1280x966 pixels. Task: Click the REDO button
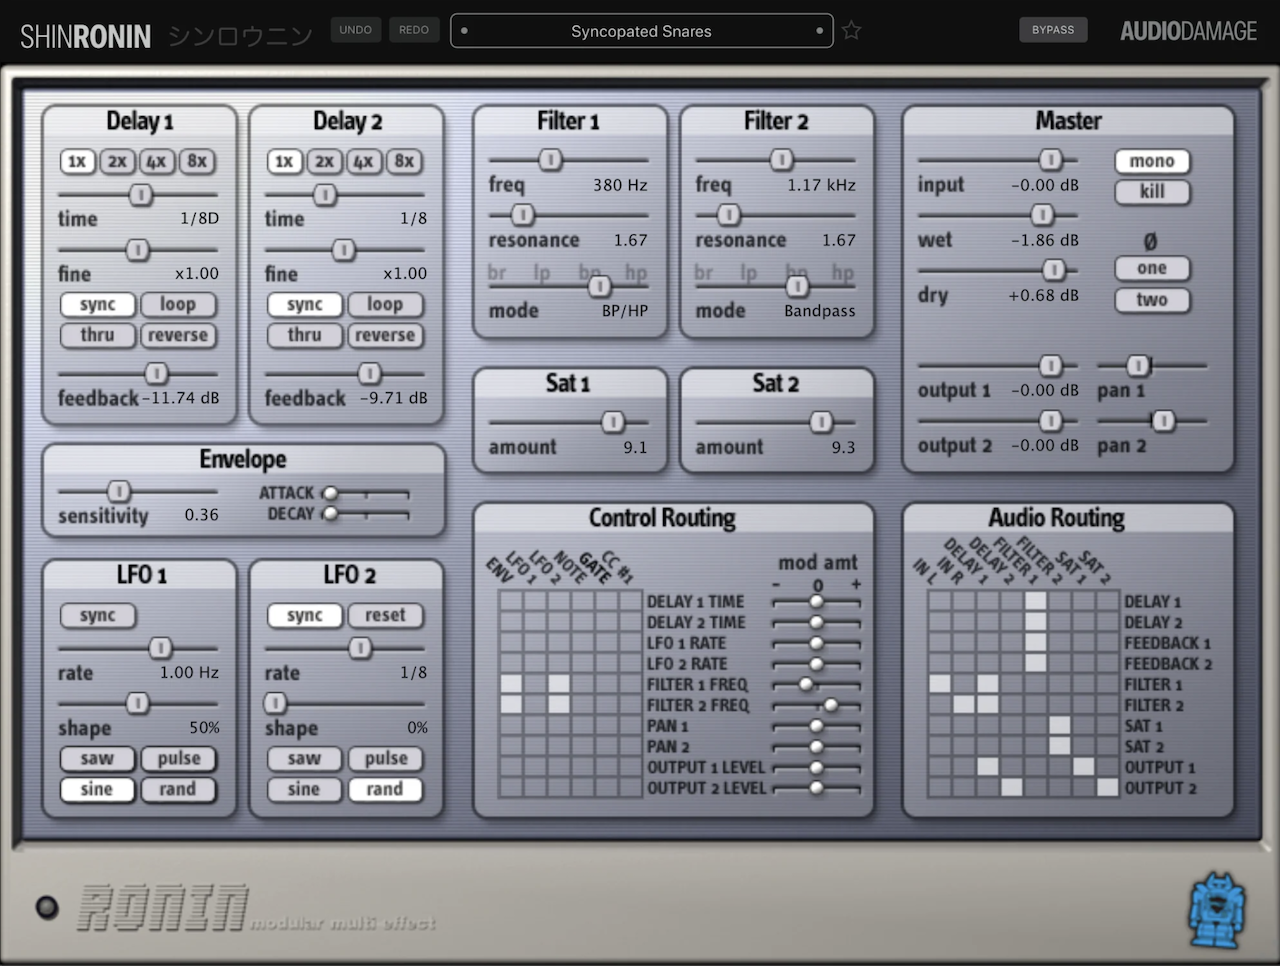(414, 30)
